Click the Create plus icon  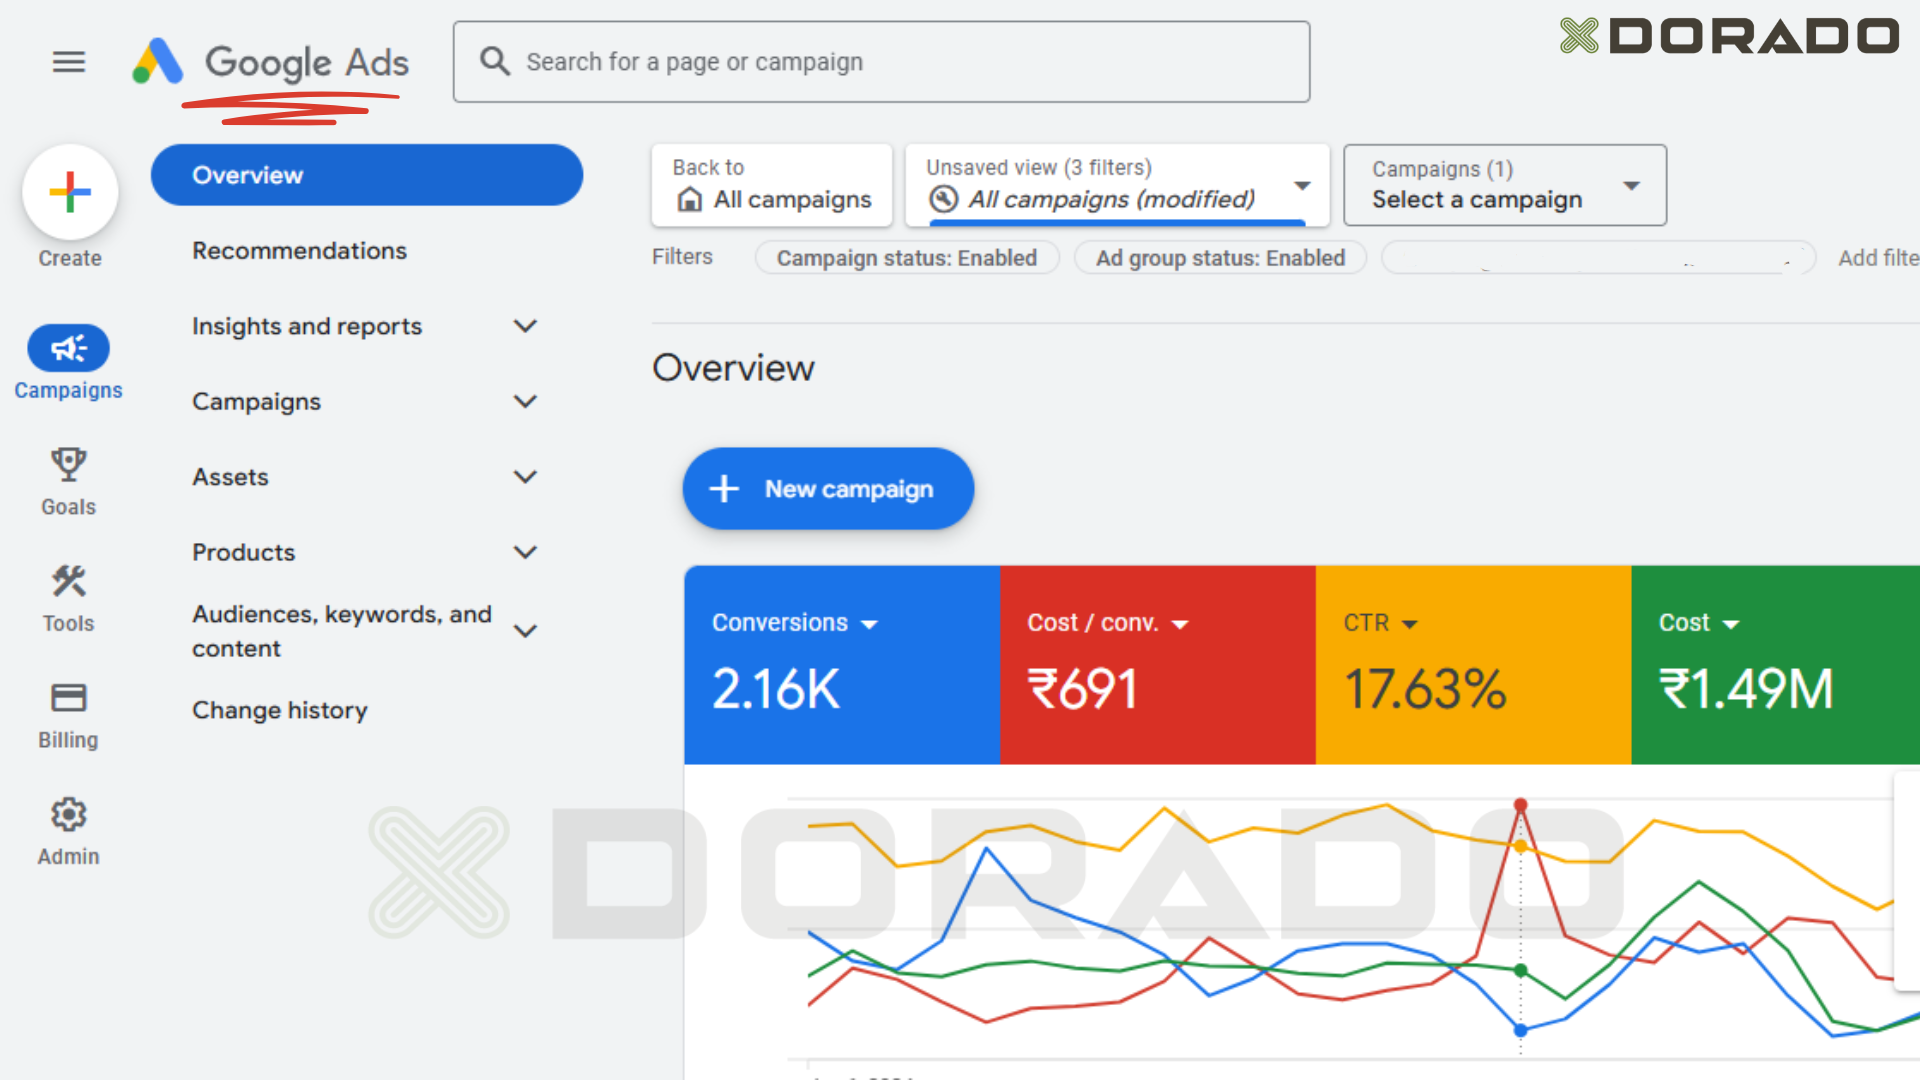69,190
